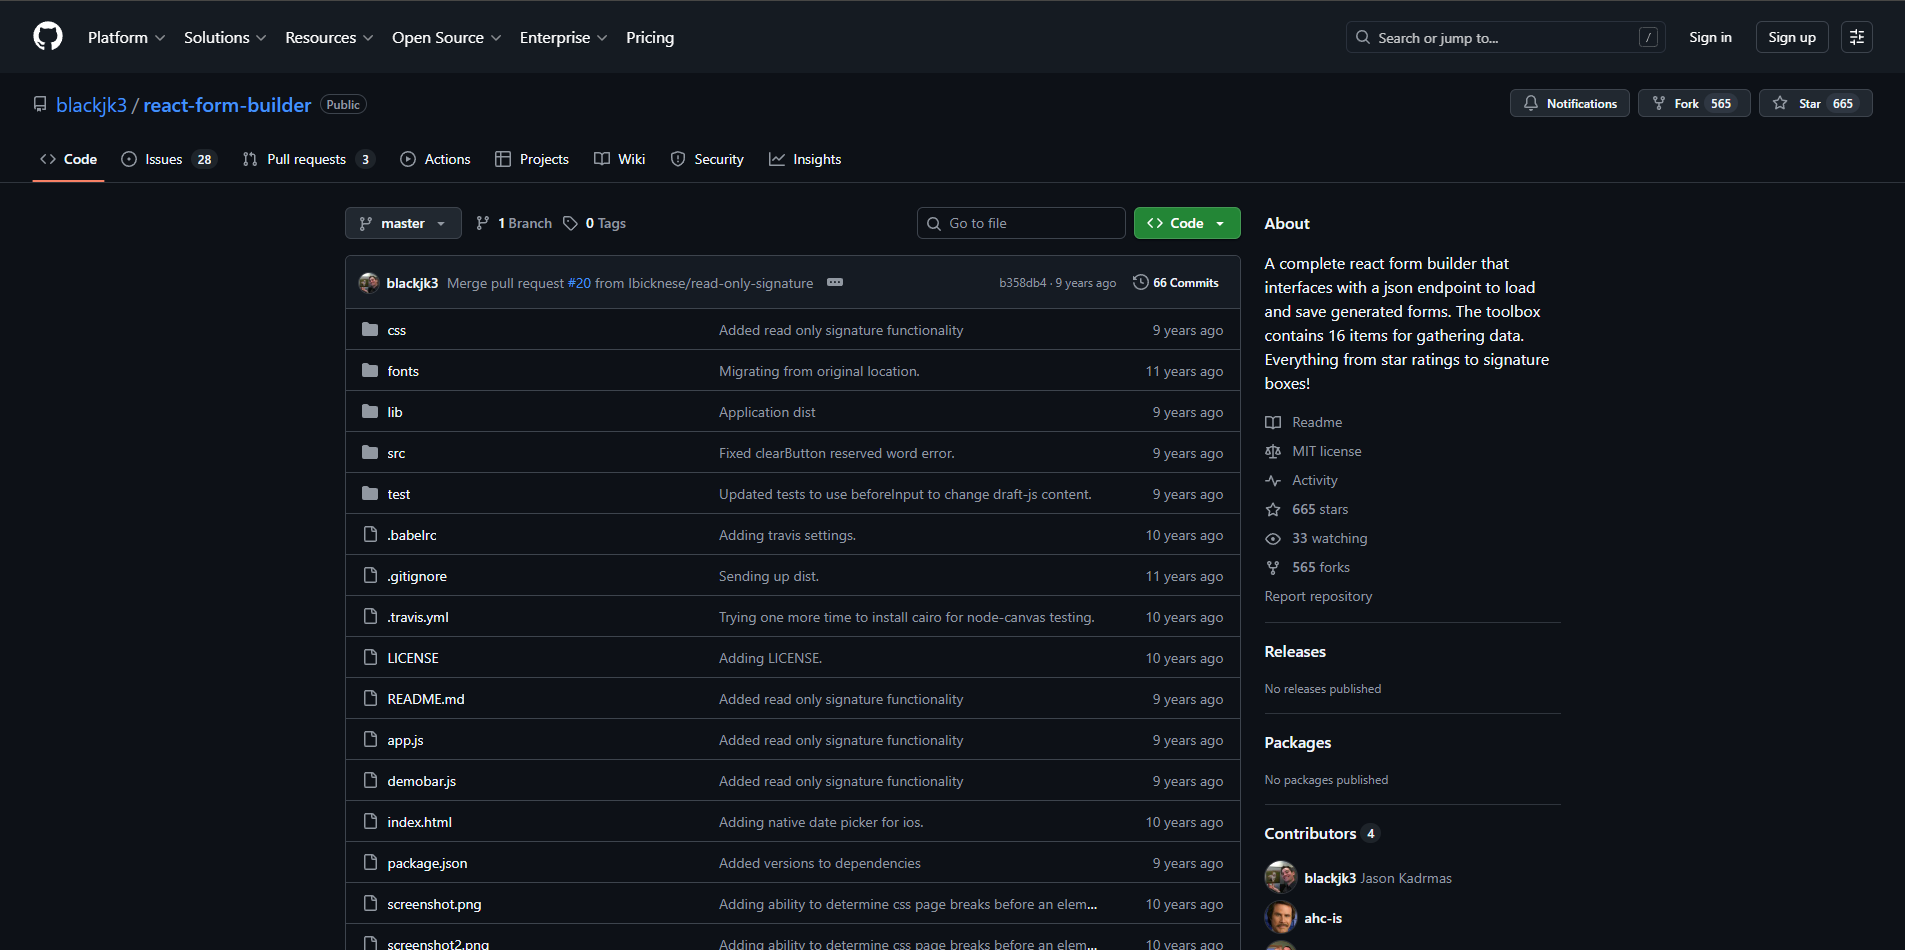Switch to the Insights tab
Screen dimensions: 1905x950
pyautogui.click(x=805, y=159)
